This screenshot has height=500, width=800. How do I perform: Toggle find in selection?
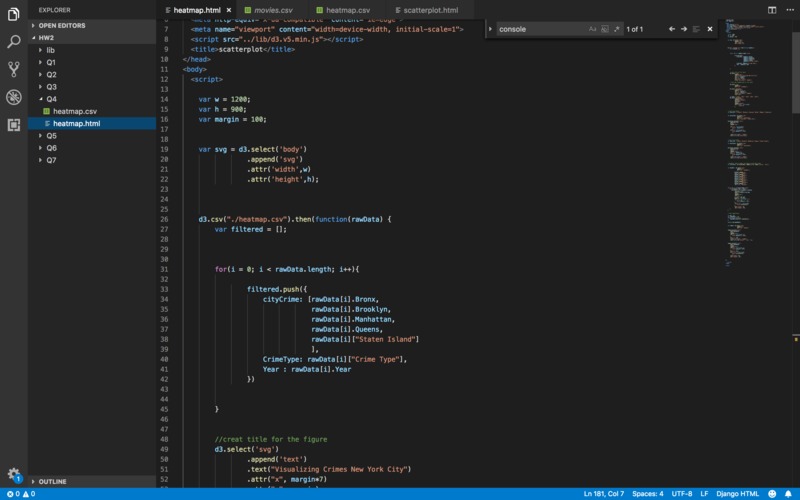click(x=696, y=29)
